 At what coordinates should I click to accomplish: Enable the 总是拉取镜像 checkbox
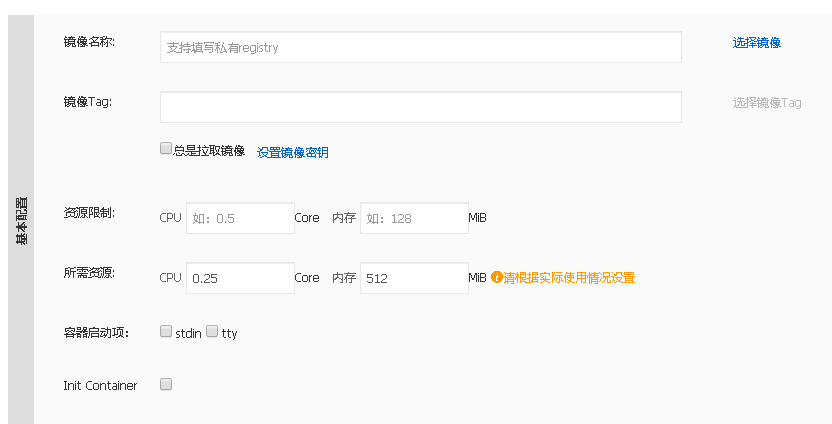[x=166, y=149]
